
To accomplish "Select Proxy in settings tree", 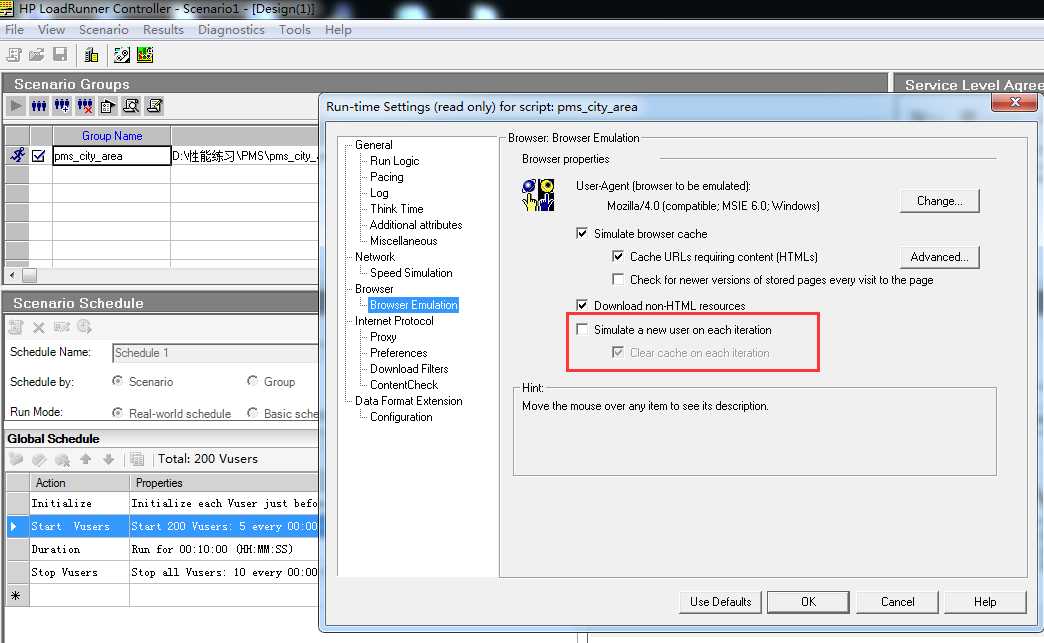I will 383,337.
